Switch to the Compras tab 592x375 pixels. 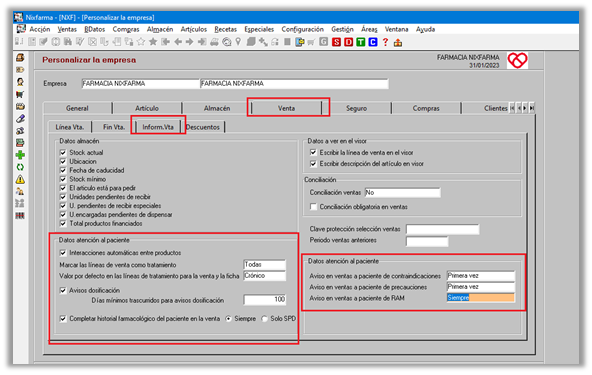click(x=426, y=108)
